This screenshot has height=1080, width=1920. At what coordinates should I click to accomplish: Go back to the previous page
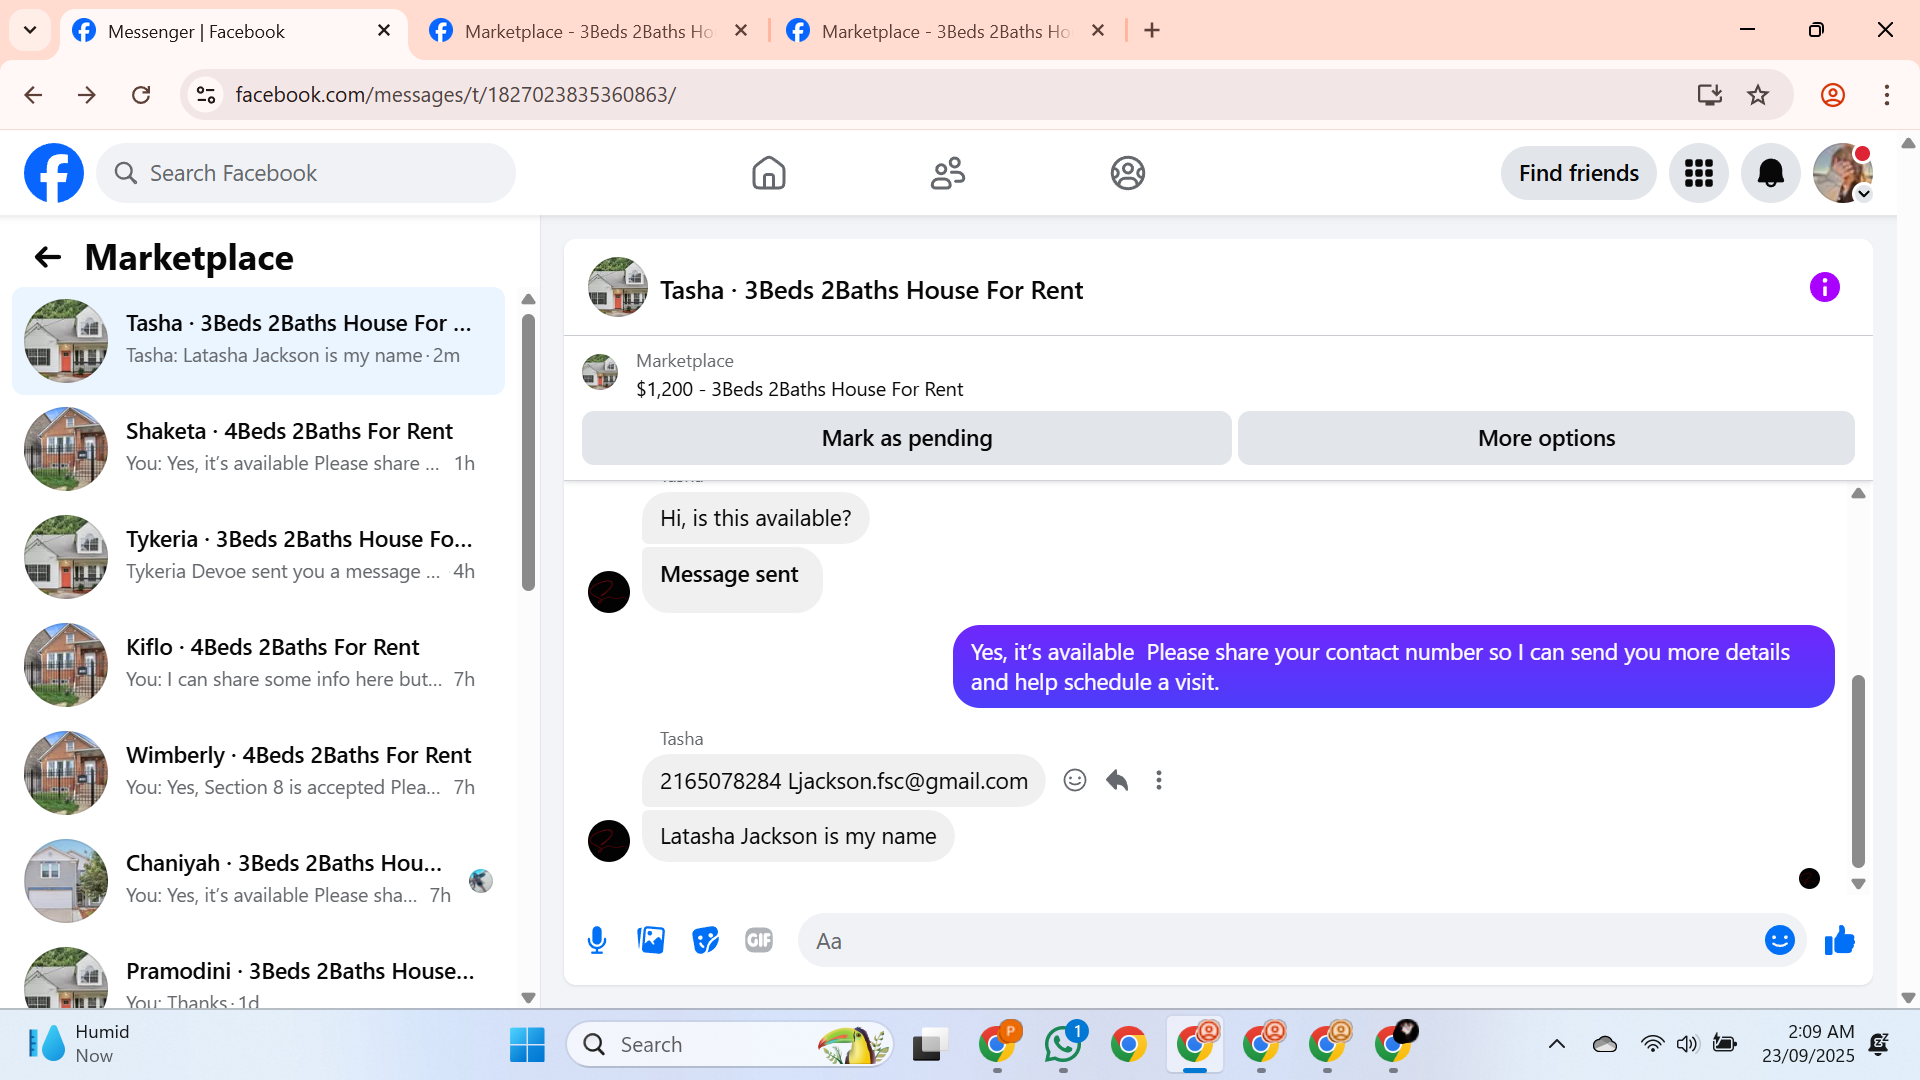(x=33, y=95)
